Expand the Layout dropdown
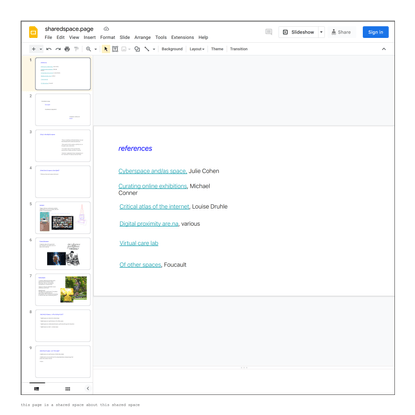The image size is (415, 415). [x=197, y=49]
